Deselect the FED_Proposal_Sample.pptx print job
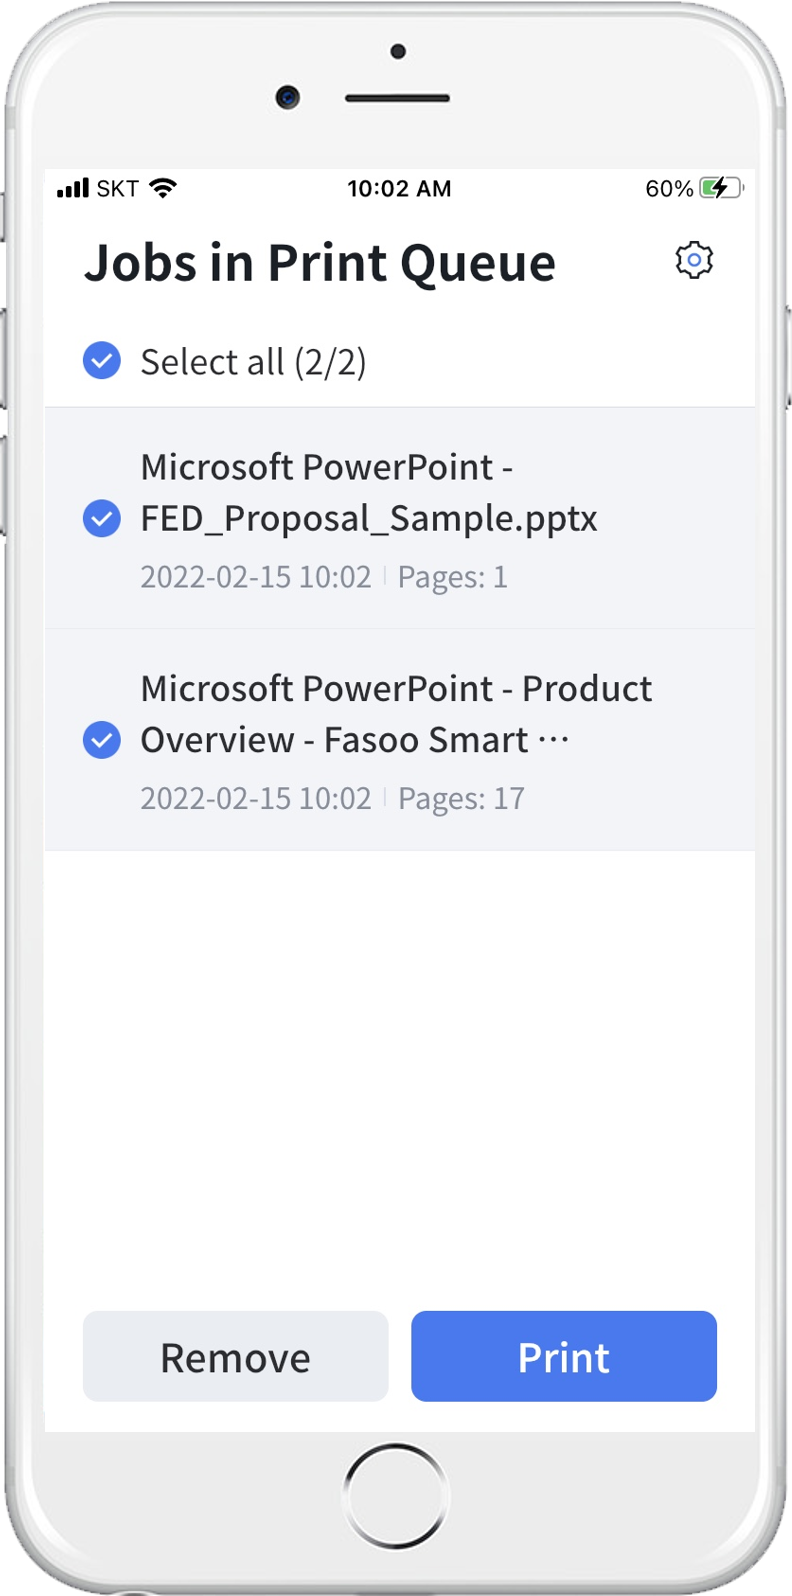This screenshot has width=792, height=1596. 101,518
